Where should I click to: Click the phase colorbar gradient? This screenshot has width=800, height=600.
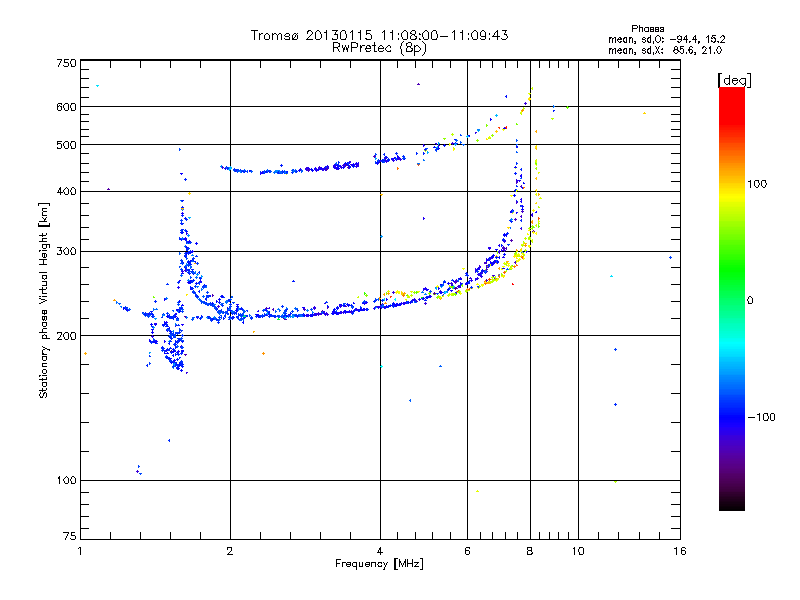[732, 299]
